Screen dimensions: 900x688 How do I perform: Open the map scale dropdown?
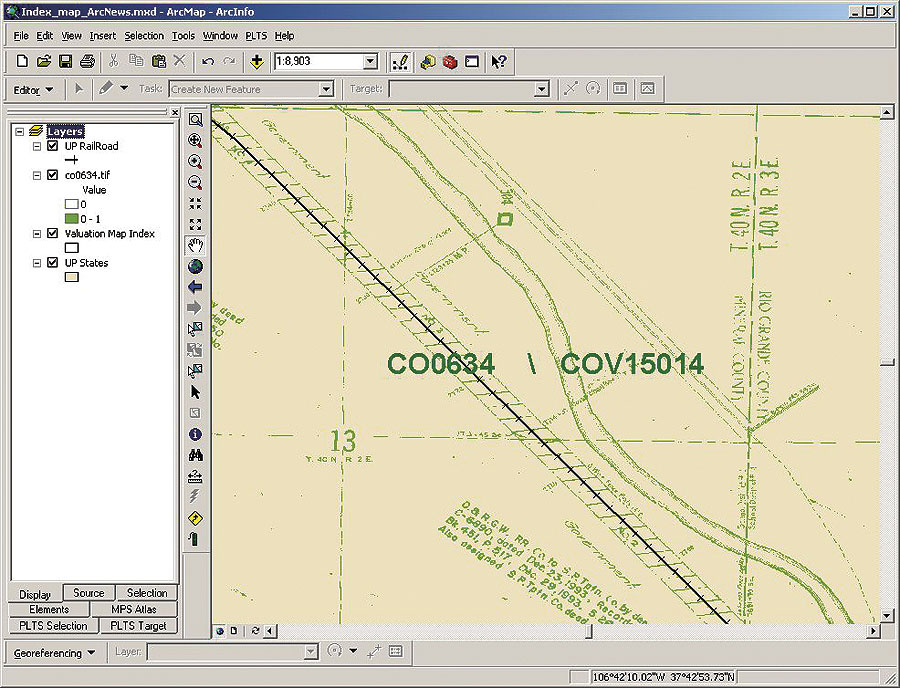pos(371,61)
